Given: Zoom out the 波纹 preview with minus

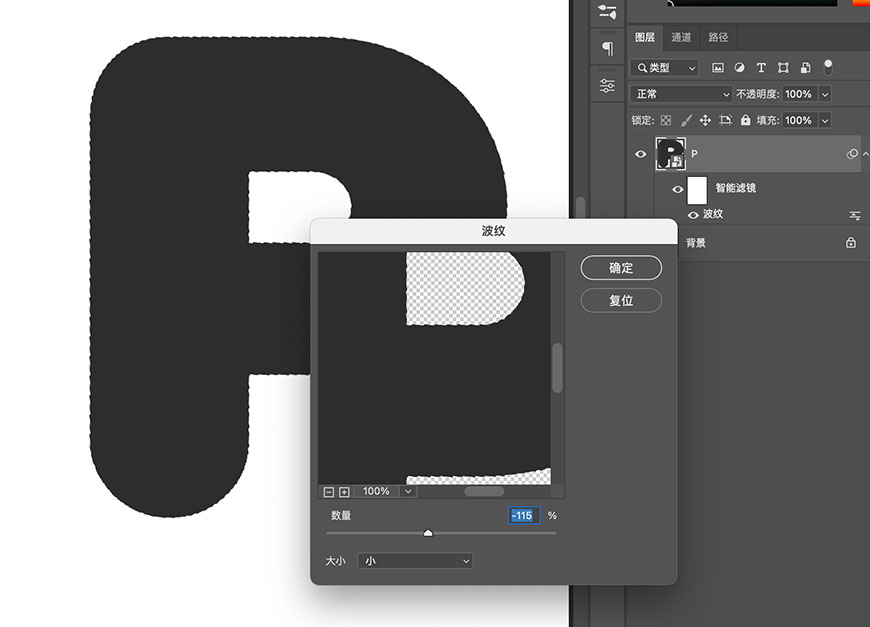Looking at the screenshot, I should point(328,492).
